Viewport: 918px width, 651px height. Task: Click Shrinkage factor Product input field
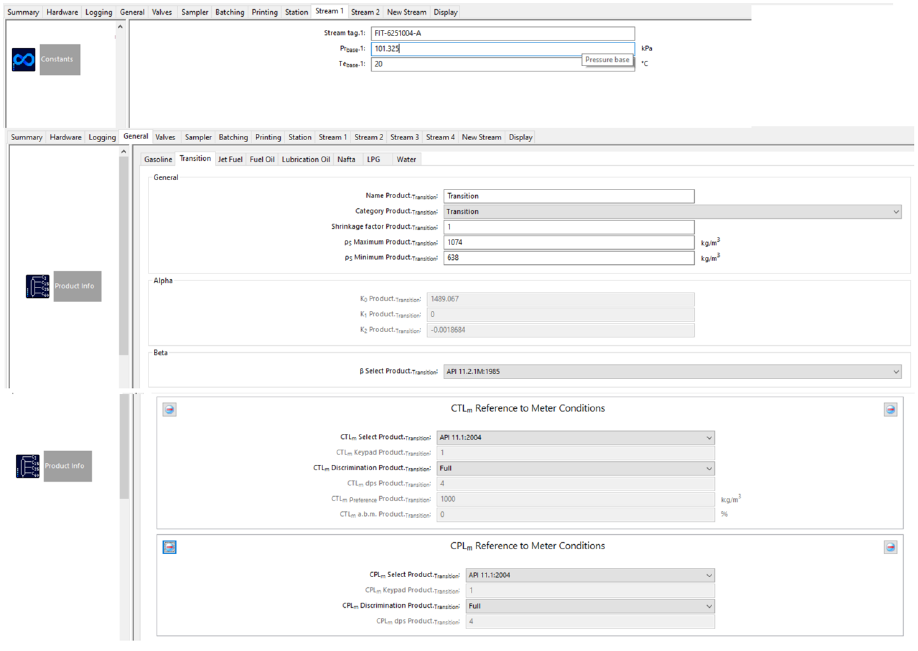tap(569, 227)
